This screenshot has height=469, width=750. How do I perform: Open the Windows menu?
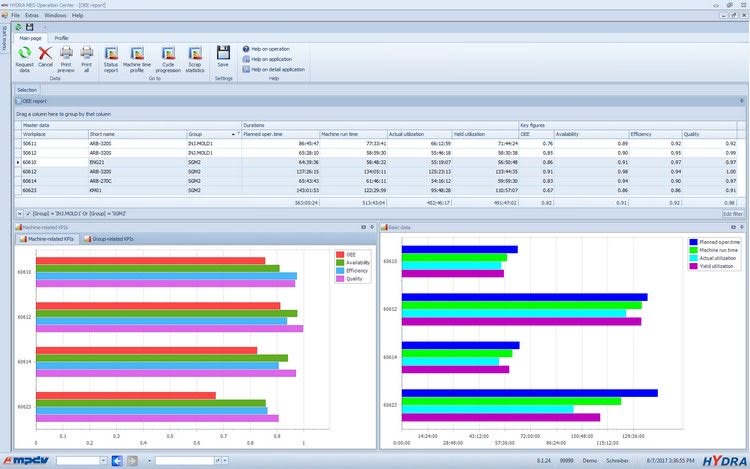coord(55,15)
